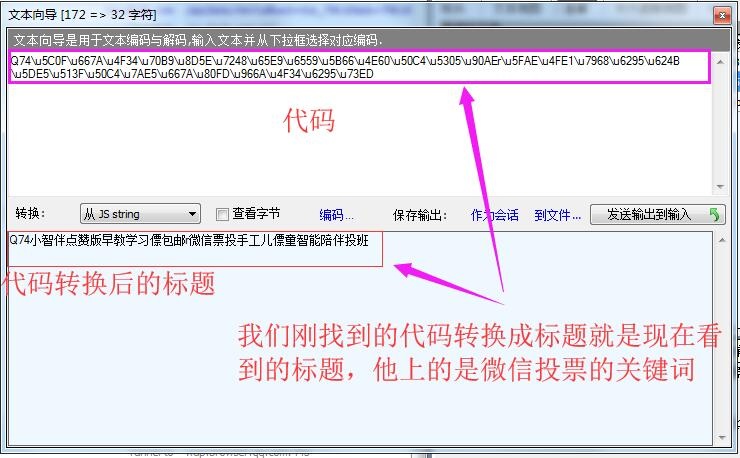The image size is (740, 458).
Task: Click the output area scrollbar up arrow
Action: (x=722, y=240)
